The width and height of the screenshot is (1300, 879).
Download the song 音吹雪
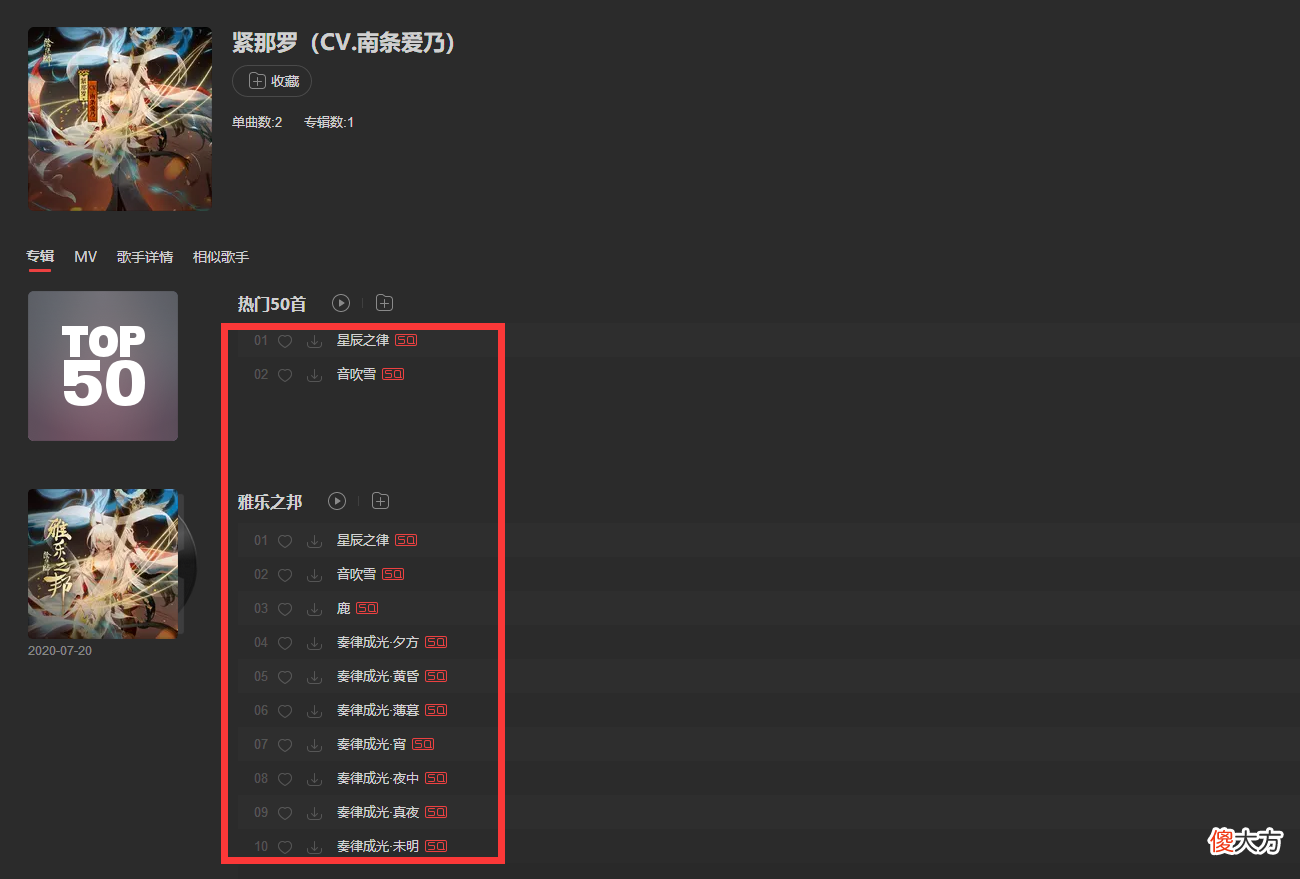pyautogui.click(x=314, y=374)
